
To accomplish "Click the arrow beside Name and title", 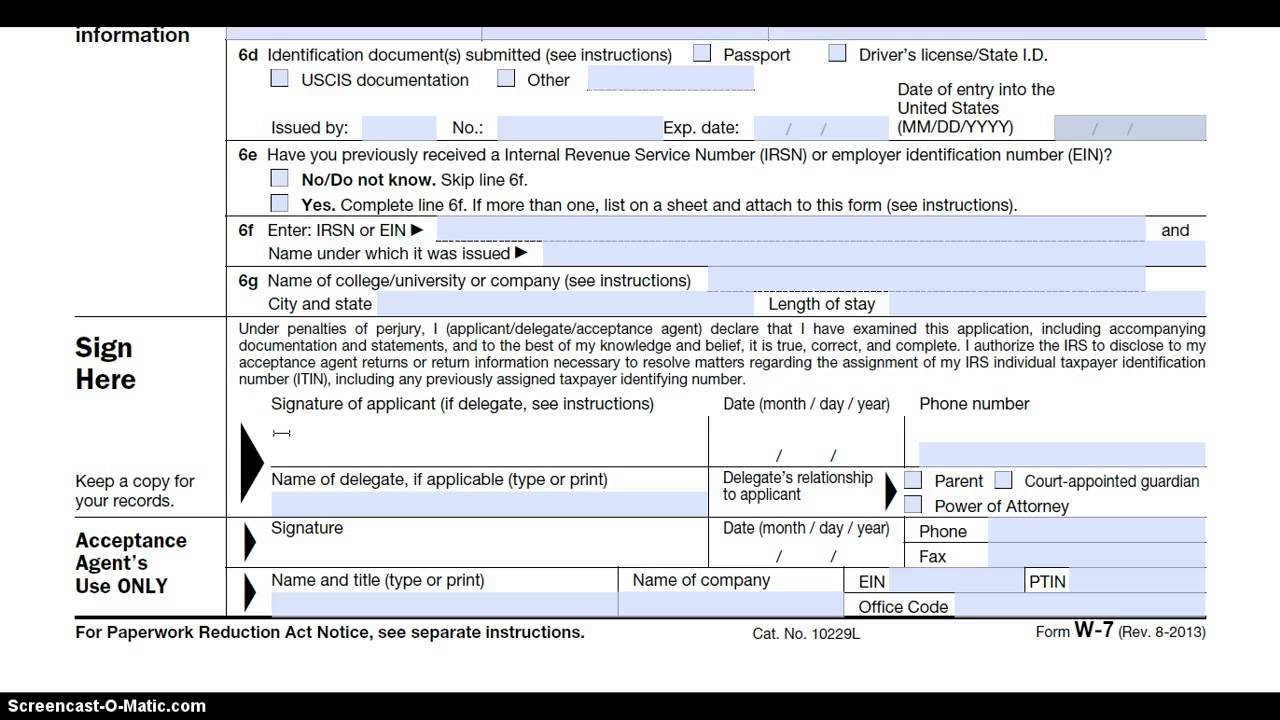I will point(250,593).
